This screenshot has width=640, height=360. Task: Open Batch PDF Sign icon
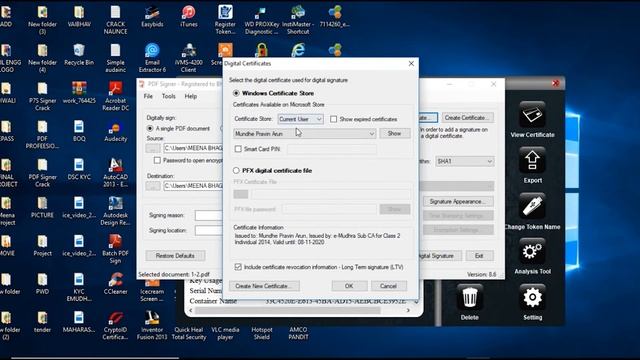(116, 249)
